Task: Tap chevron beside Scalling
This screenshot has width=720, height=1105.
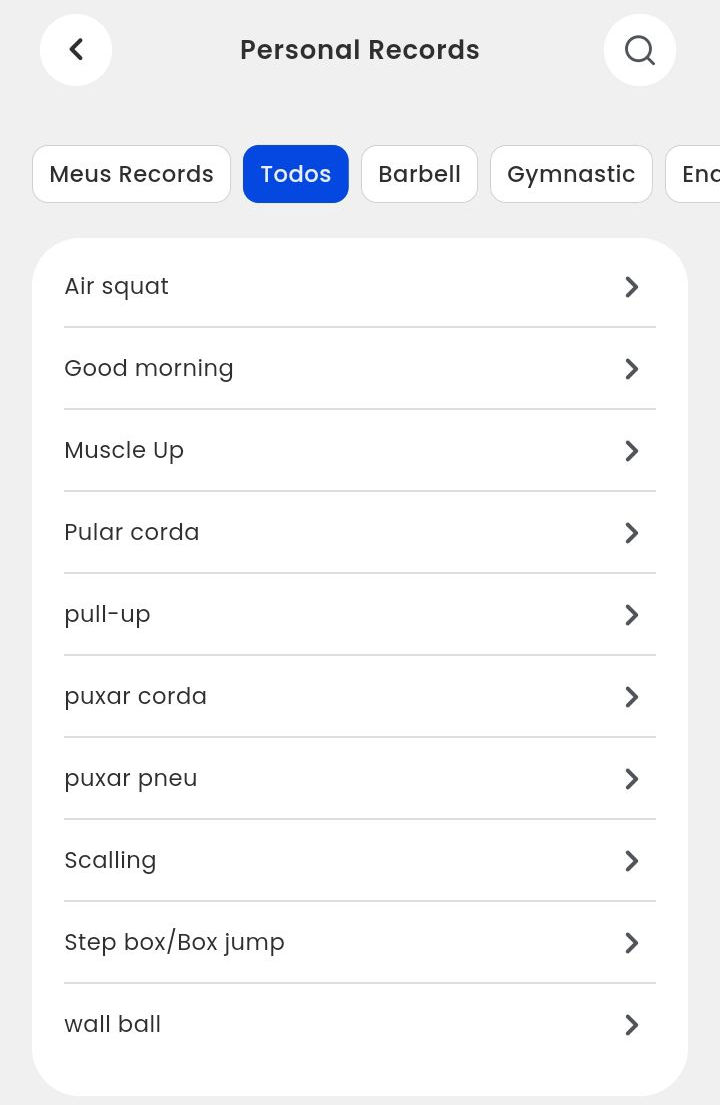Action: pyautogui.click(x=631, y=861)
